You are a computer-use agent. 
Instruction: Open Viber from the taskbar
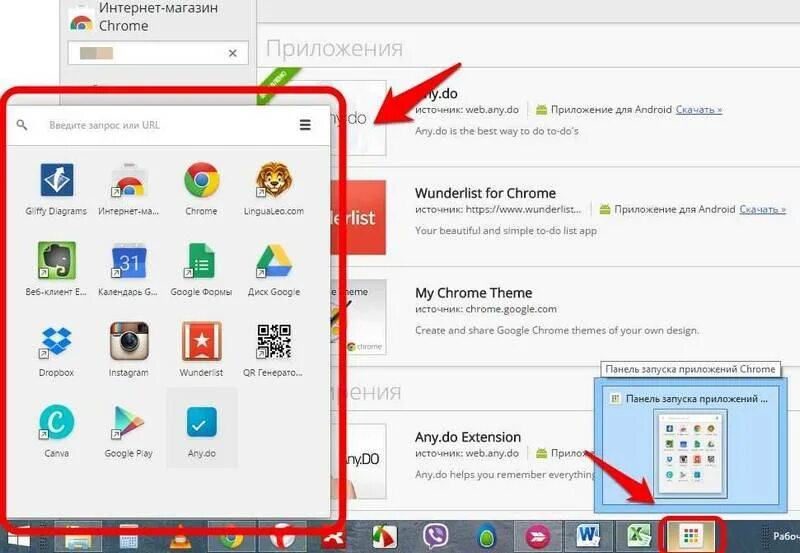(x=435, y=536)
